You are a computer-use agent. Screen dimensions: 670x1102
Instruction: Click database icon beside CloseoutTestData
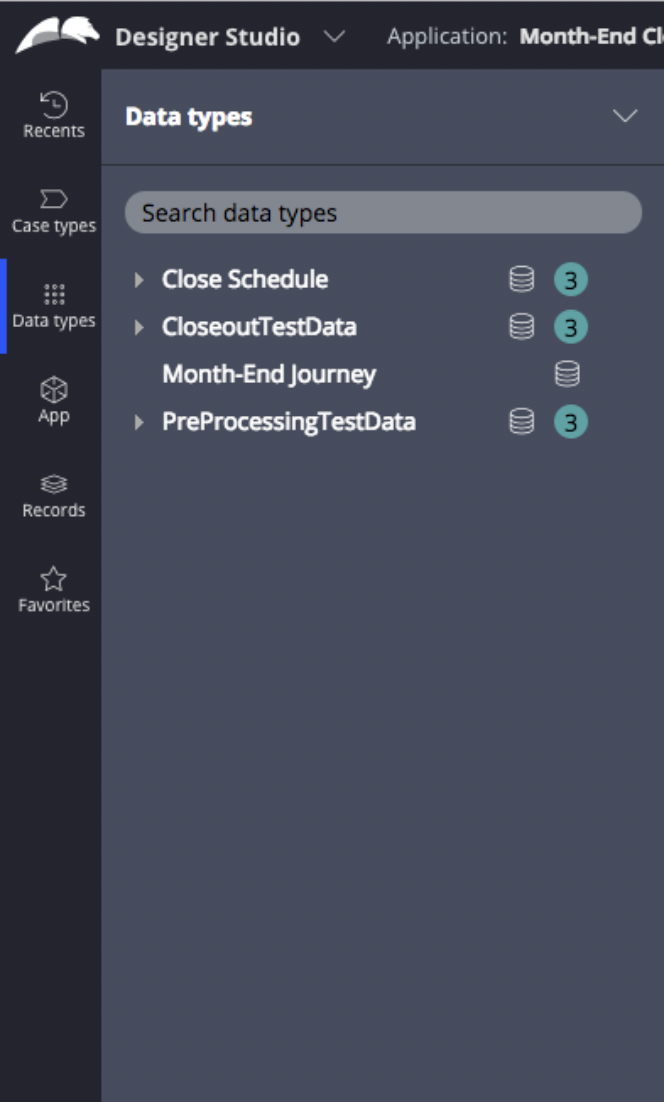coord(522,326)
